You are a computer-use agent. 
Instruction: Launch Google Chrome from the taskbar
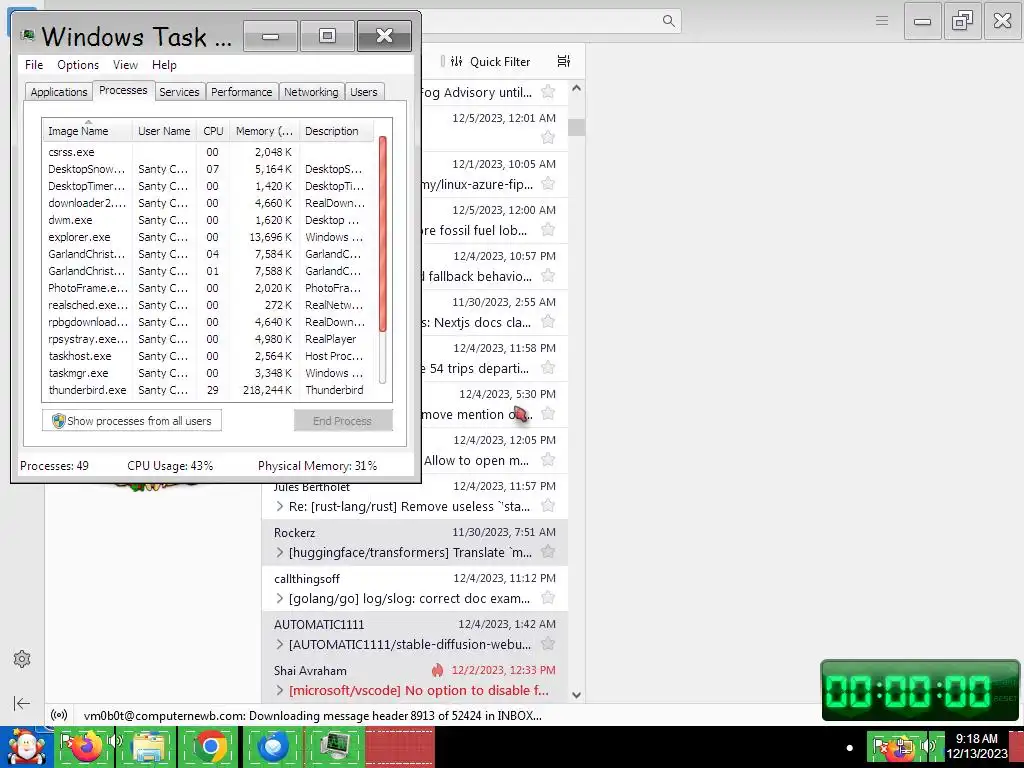click(210, 747)
